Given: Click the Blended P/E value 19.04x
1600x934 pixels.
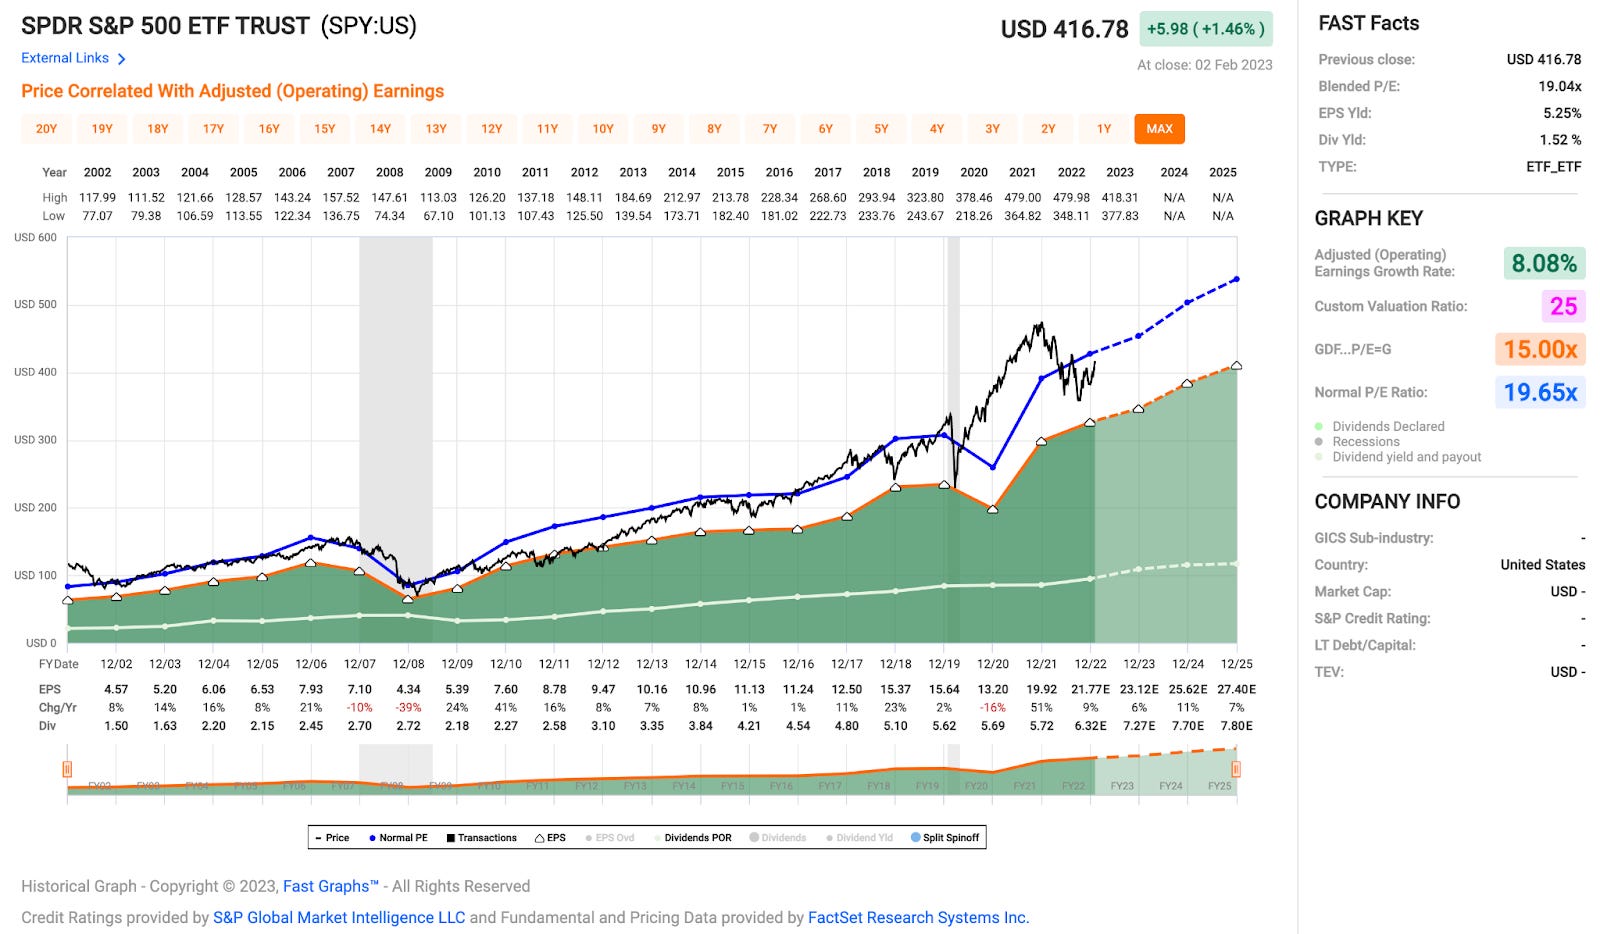Looking at the screenshot, I should tap(1560, 86).
